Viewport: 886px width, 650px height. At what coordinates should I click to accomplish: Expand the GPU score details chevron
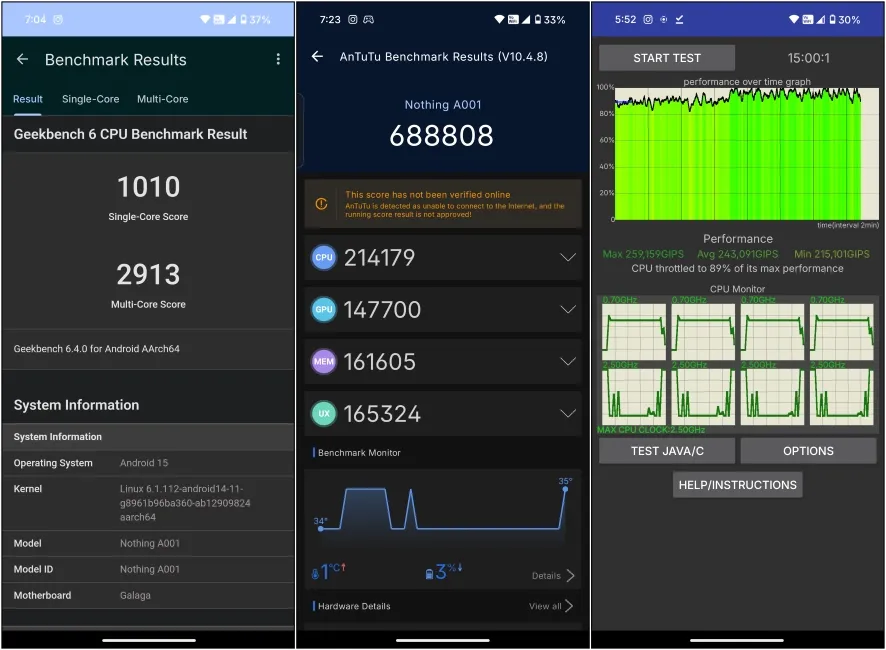coord(568,309)
